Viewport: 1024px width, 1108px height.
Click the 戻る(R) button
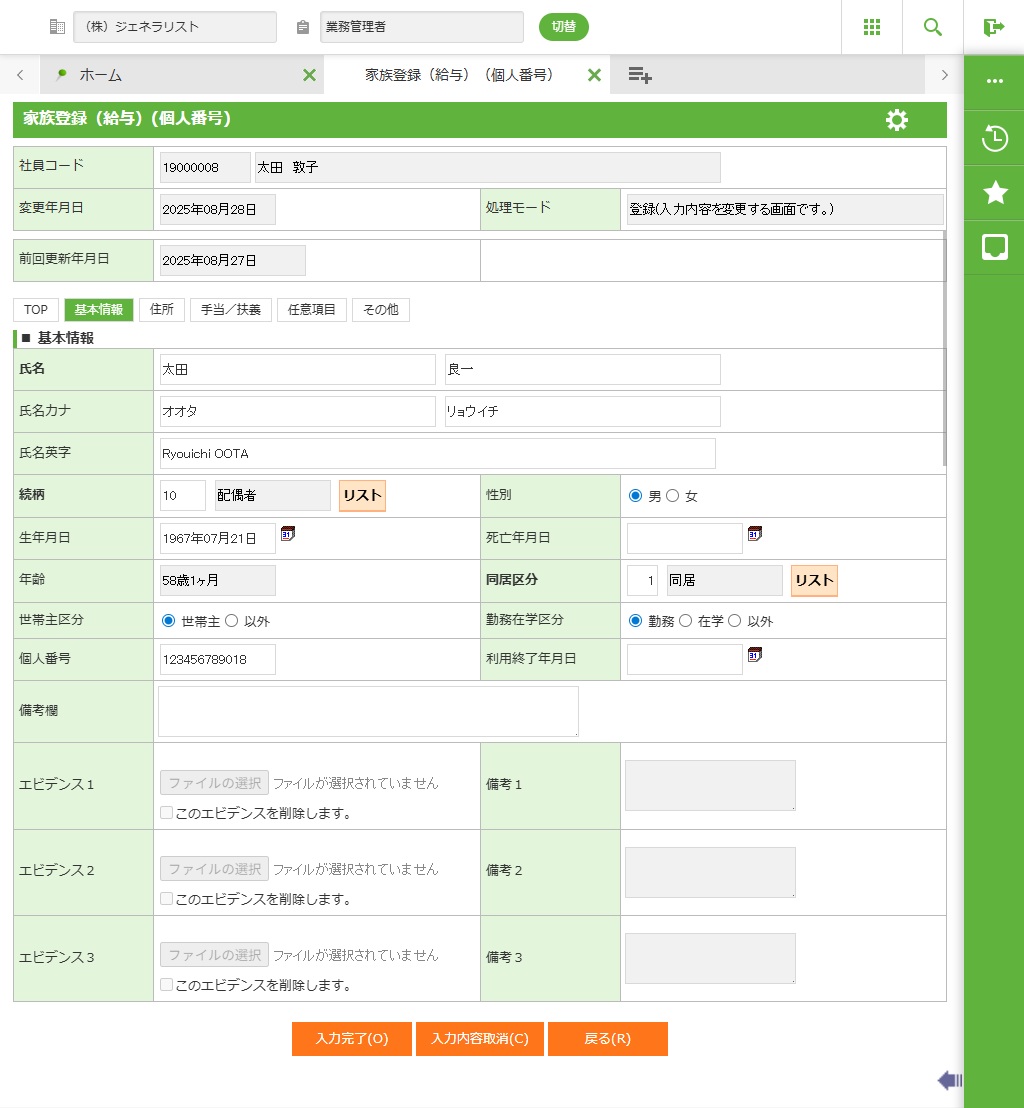click(607, 1039)
